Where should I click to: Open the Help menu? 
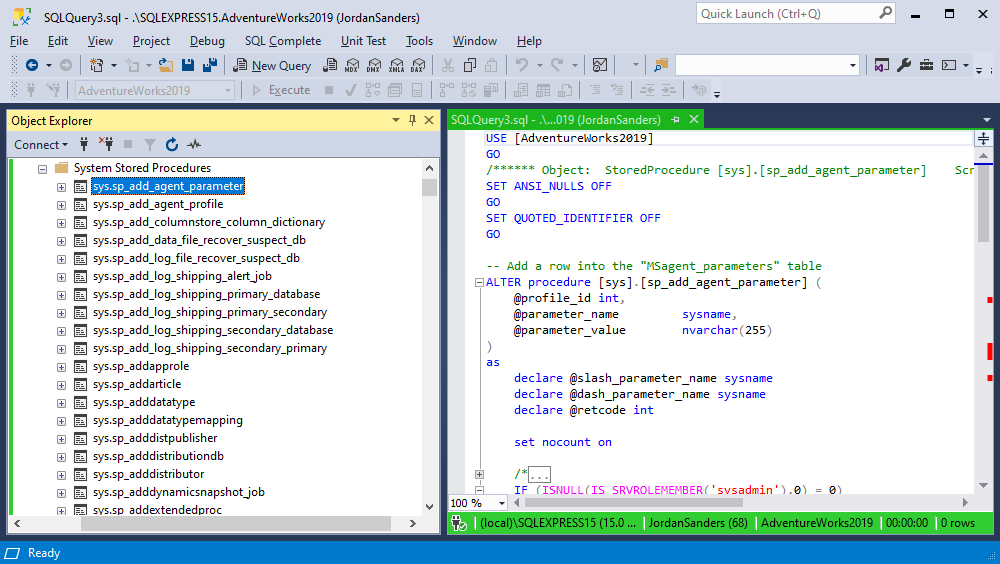(529, 41)
